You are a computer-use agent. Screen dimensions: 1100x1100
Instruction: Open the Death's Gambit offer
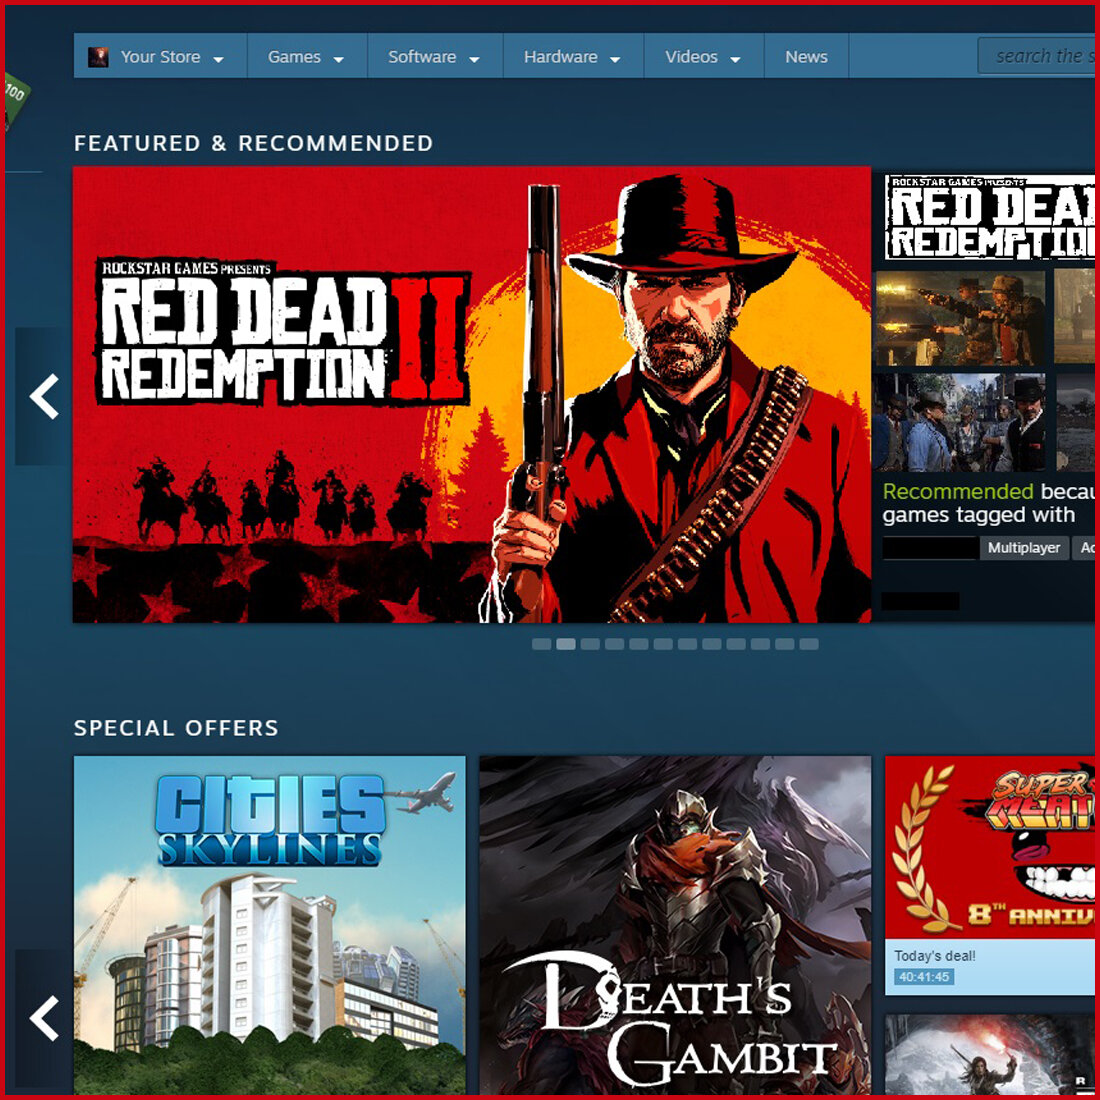point(675,925)
